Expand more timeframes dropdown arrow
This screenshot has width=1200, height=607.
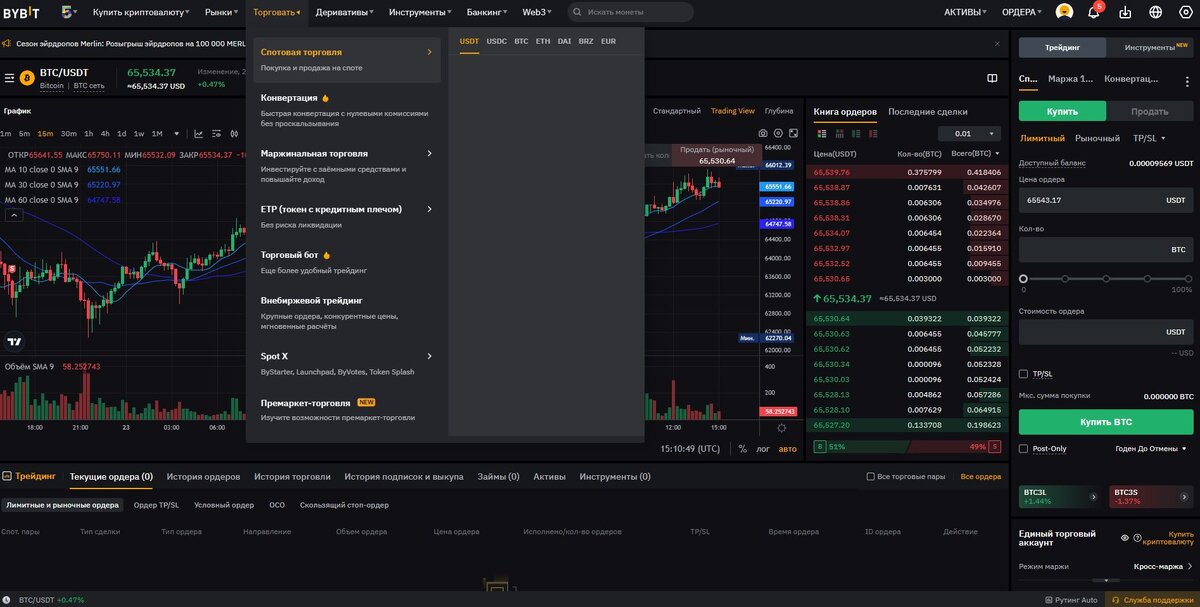tap(177, 133)
